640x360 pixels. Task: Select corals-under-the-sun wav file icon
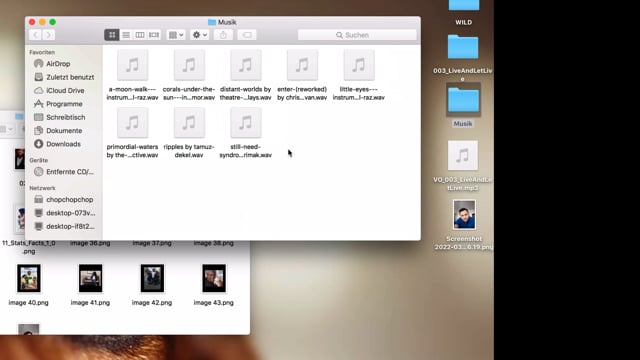coord(189,65)
